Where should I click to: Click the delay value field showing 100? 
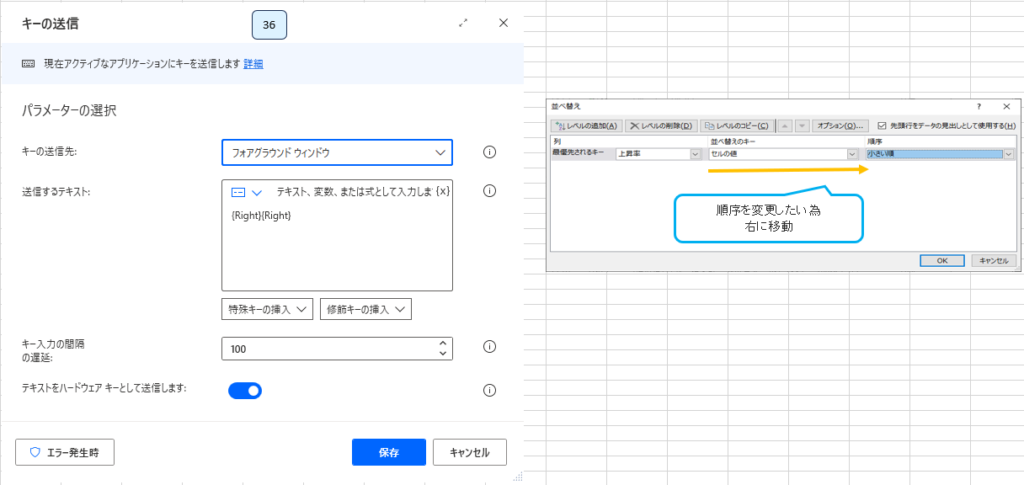[x=328, y=348]
